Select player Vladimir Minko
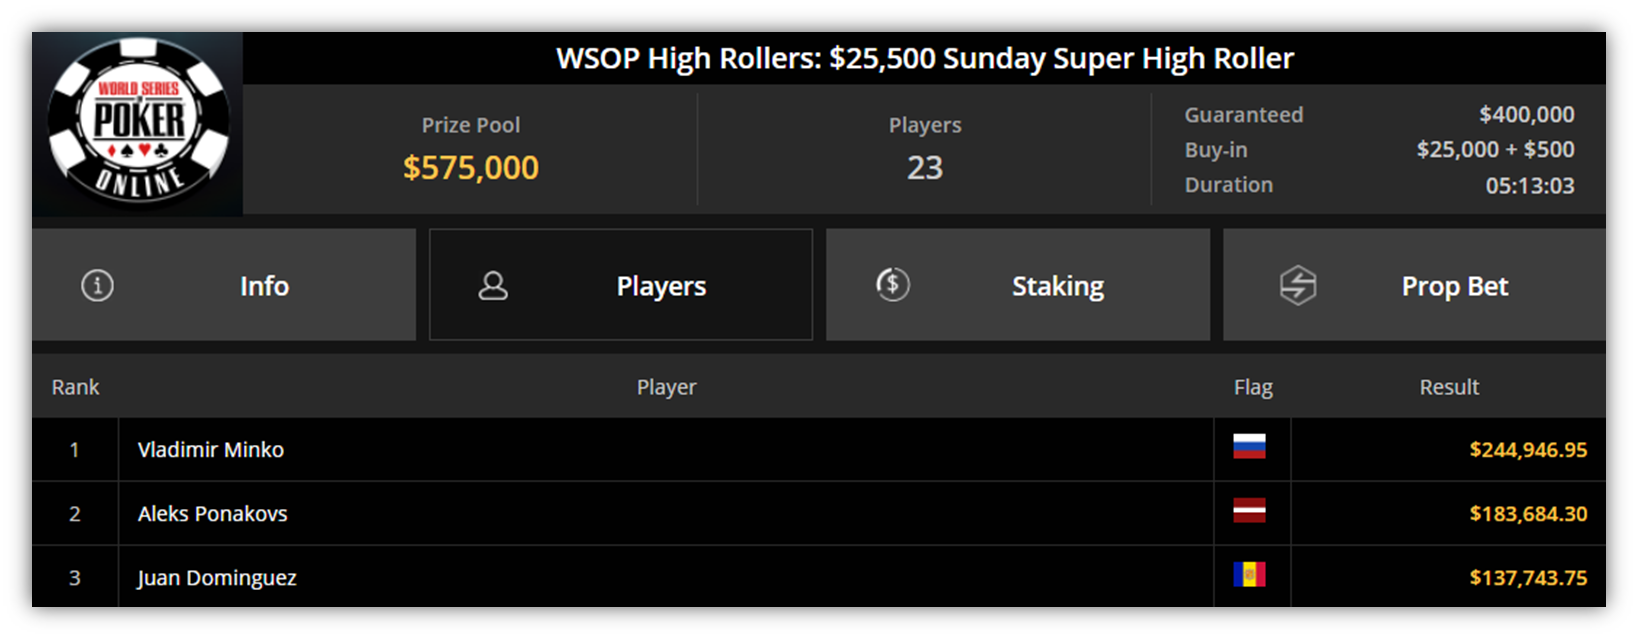The image size is (1638, 639). tap(211, 450)
